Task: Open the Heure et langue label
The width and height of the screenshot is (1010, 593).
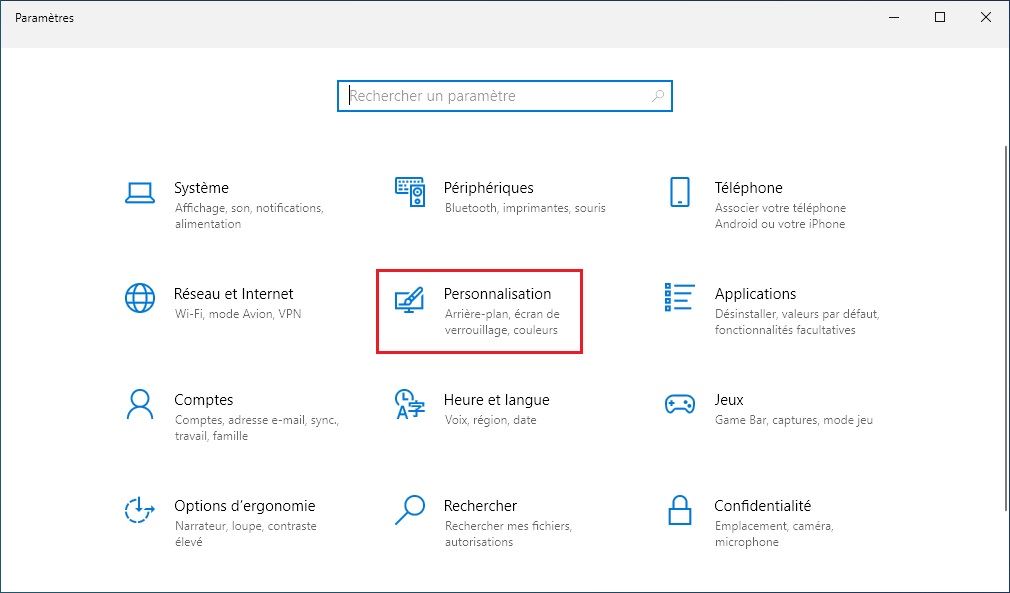Action: click(496, 400)
